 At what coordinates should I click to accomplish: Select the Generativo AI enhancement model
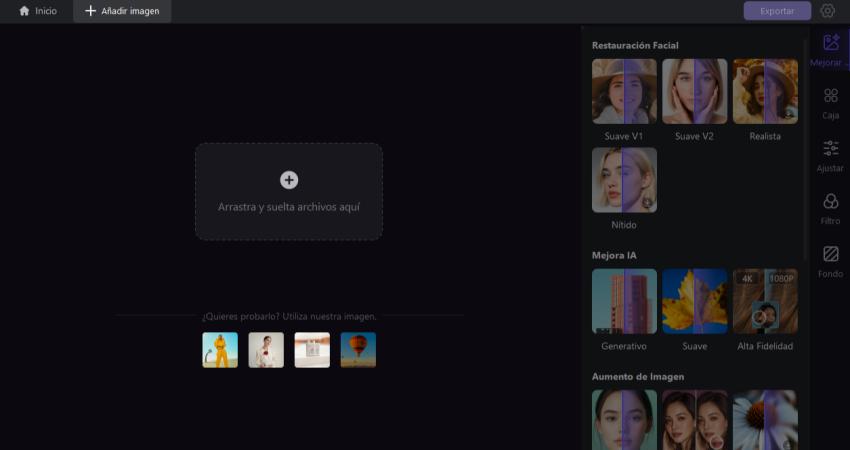(x=624, y=301)
